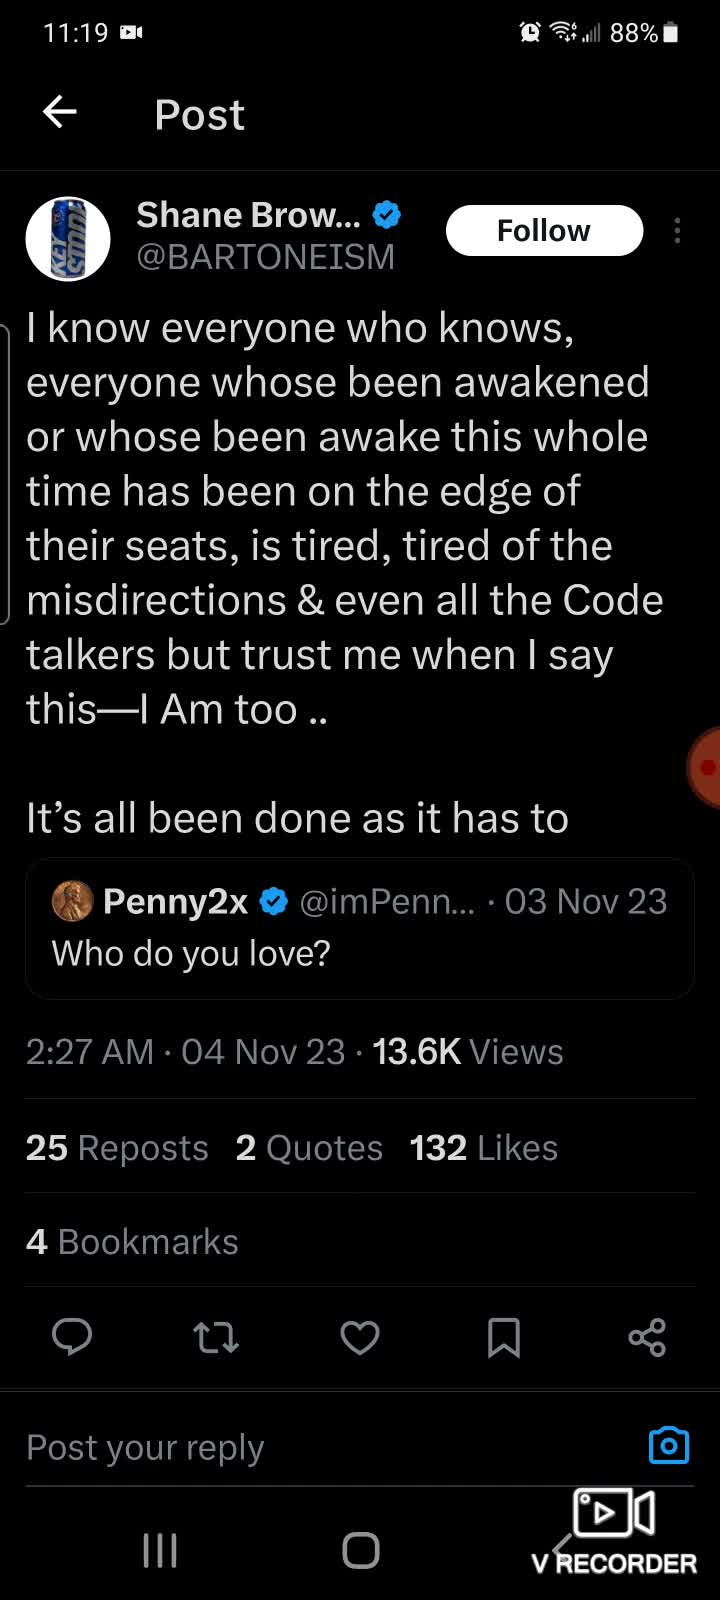Viewport: 720px width, 1600px height.
Task: Open Shane Brown's profile avatar
Action: point(67,238)
